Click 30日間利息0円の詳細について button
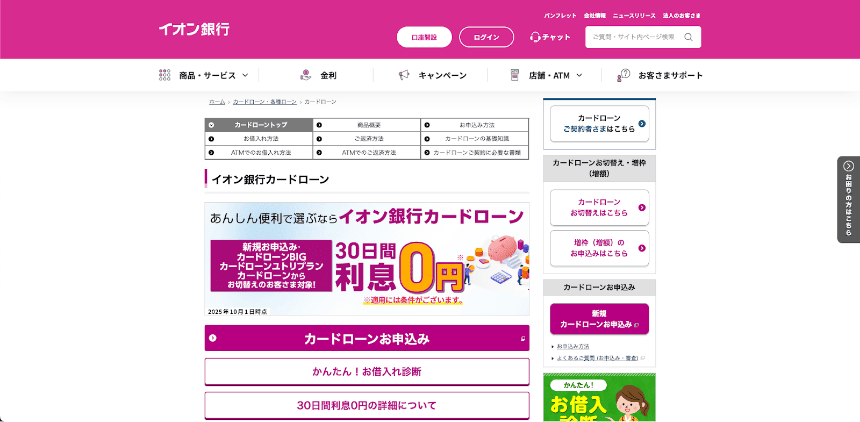Image resolution: width=860 pixels, height=422 pixels. [x=367, y=406]
